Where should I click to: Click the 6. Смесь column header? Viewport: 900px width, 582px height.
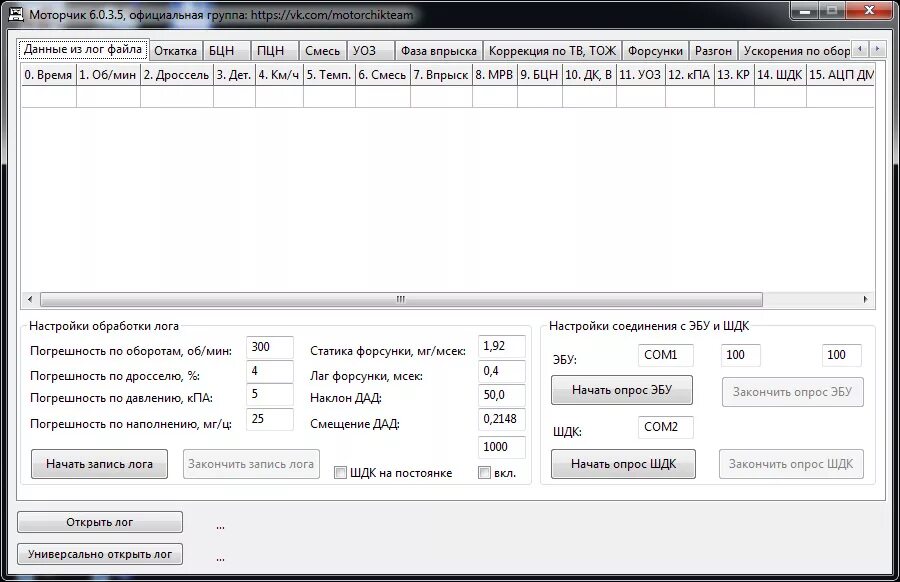pos(383,75)
